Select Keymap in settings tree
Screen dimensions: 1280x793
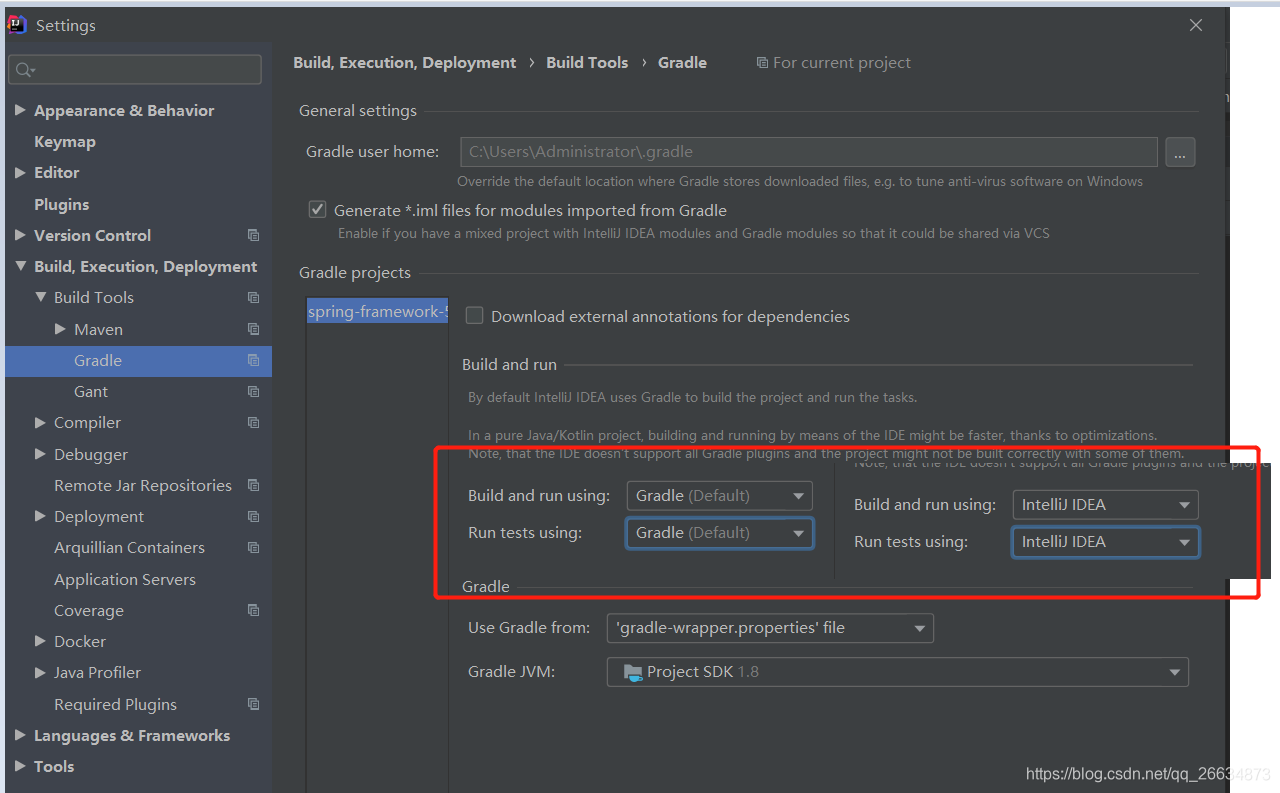(65, 141)
